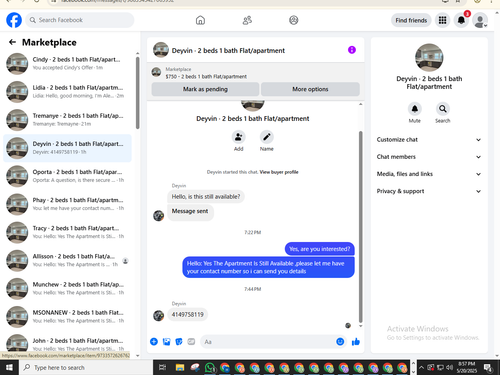The image size is (500, 375).
Task: Open the Friends icon in top navigation
Action: click(247, 20)
